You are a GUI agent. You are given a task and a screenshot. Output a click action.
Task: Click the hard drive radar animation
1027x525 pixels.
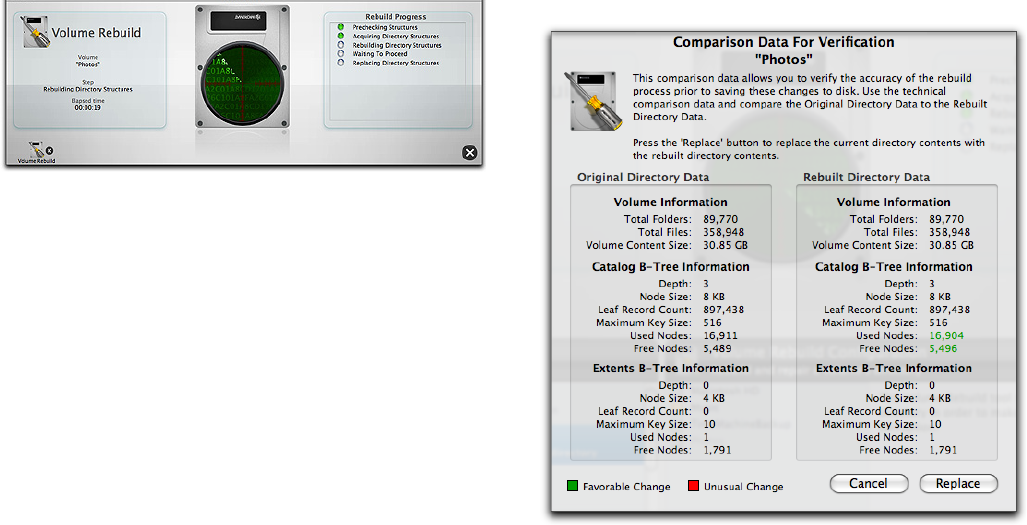click(242, 86)
